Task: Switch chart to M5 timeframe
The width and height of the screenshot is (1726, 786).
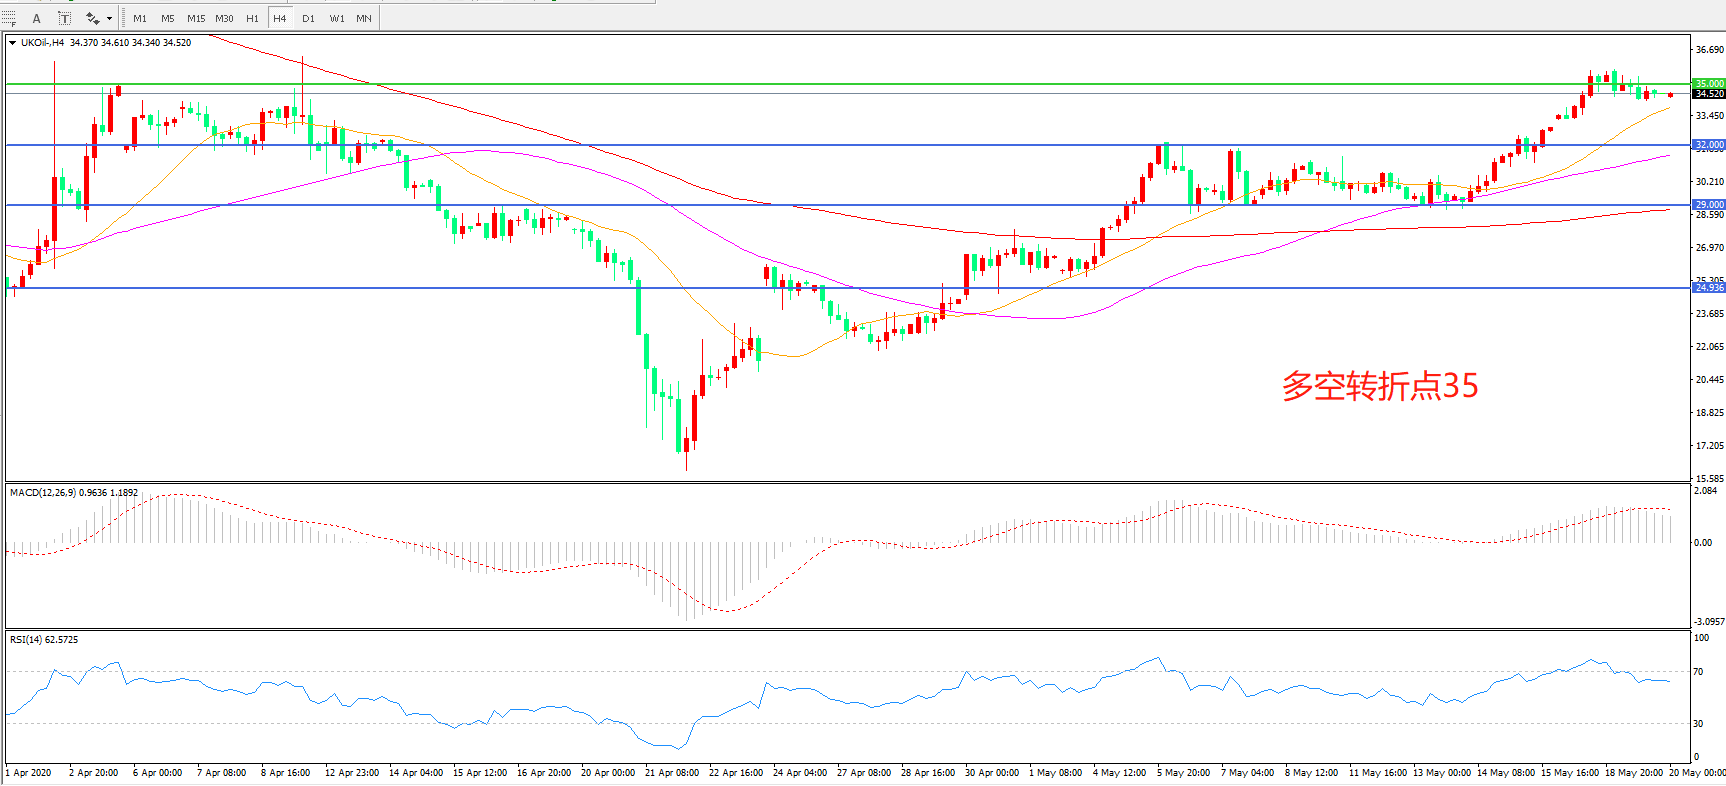Action: pos(167,18)
